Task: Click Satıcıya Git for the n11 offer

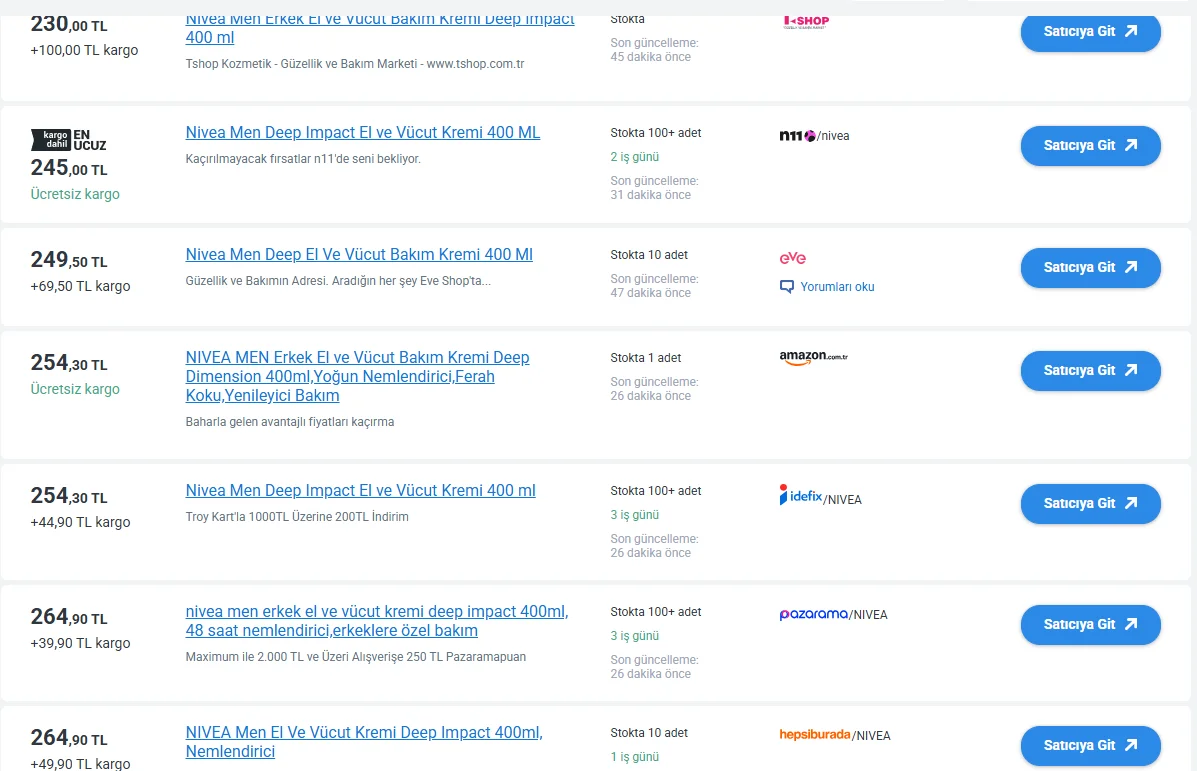Action: coord(1090,145)
